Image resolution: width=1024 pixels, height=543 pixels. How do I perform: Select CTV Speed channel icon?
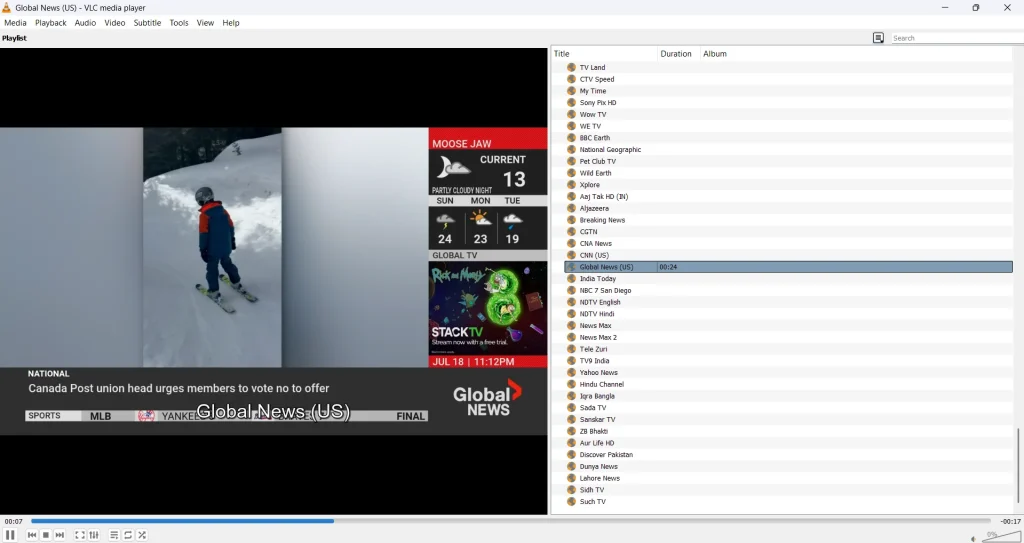[x=571, y=79]
